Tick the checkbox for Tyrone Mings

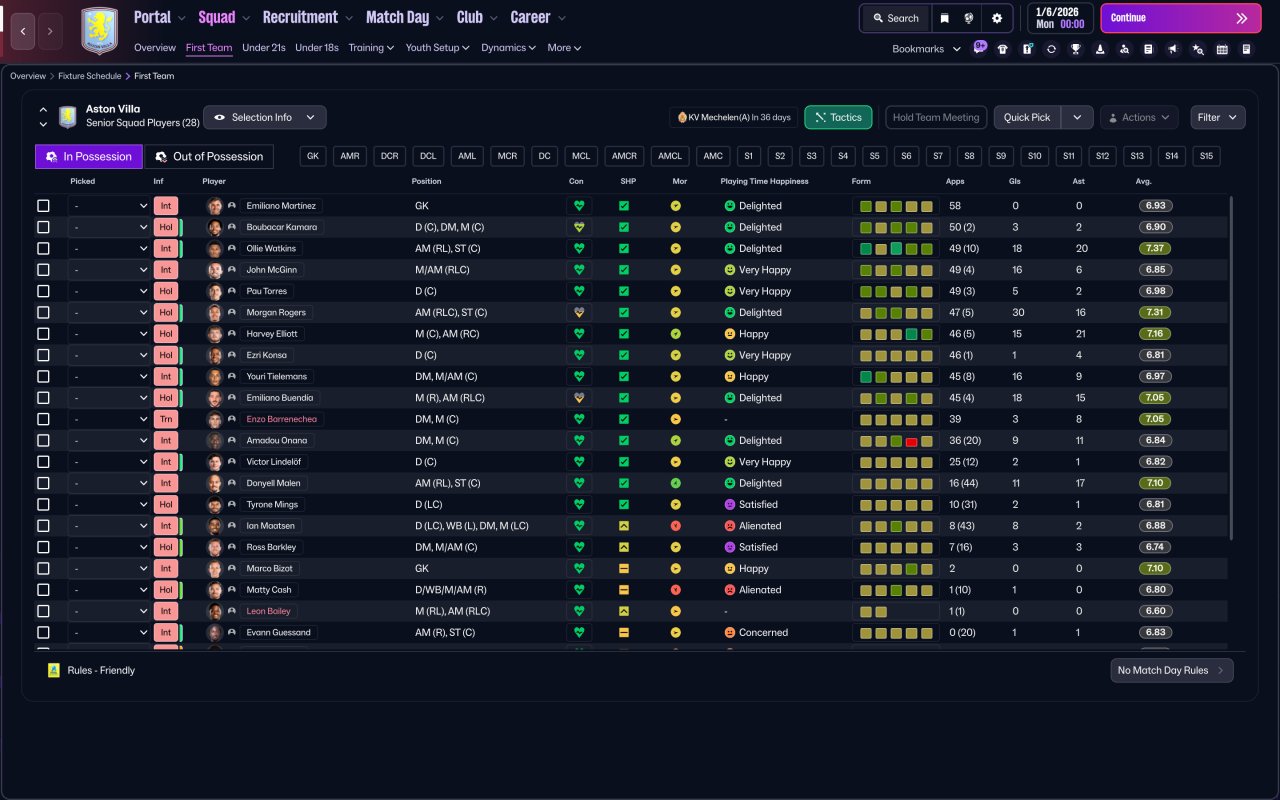tap(43, 505)
